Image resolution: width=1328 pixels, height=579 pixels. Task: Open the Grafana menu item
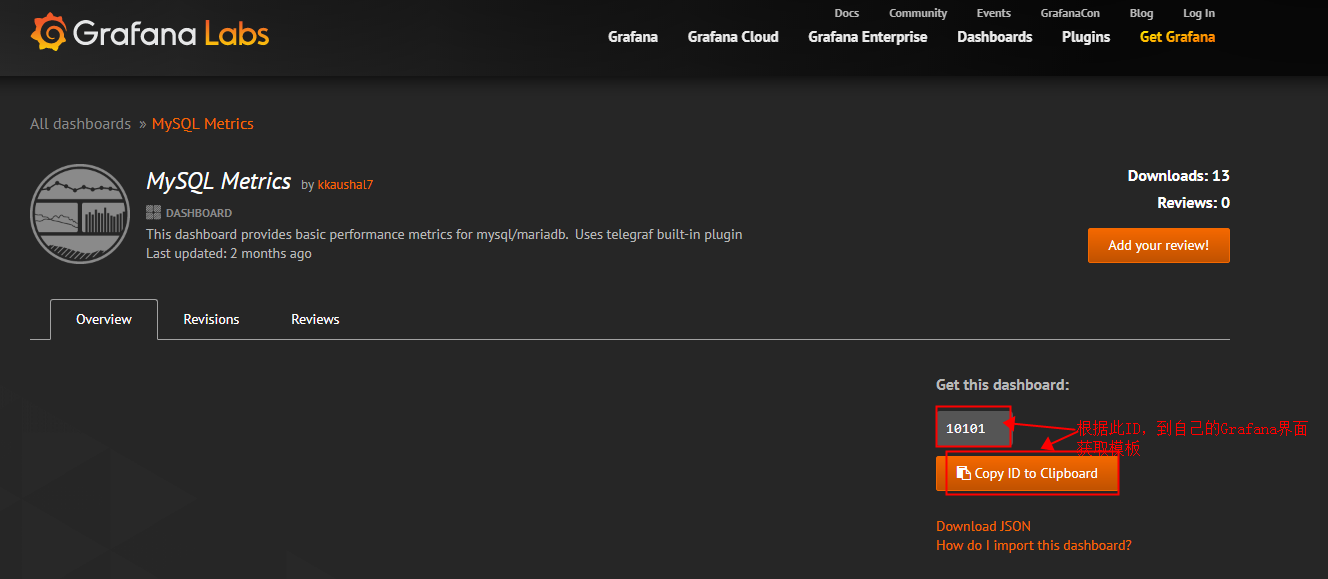[x=633, y=37]
